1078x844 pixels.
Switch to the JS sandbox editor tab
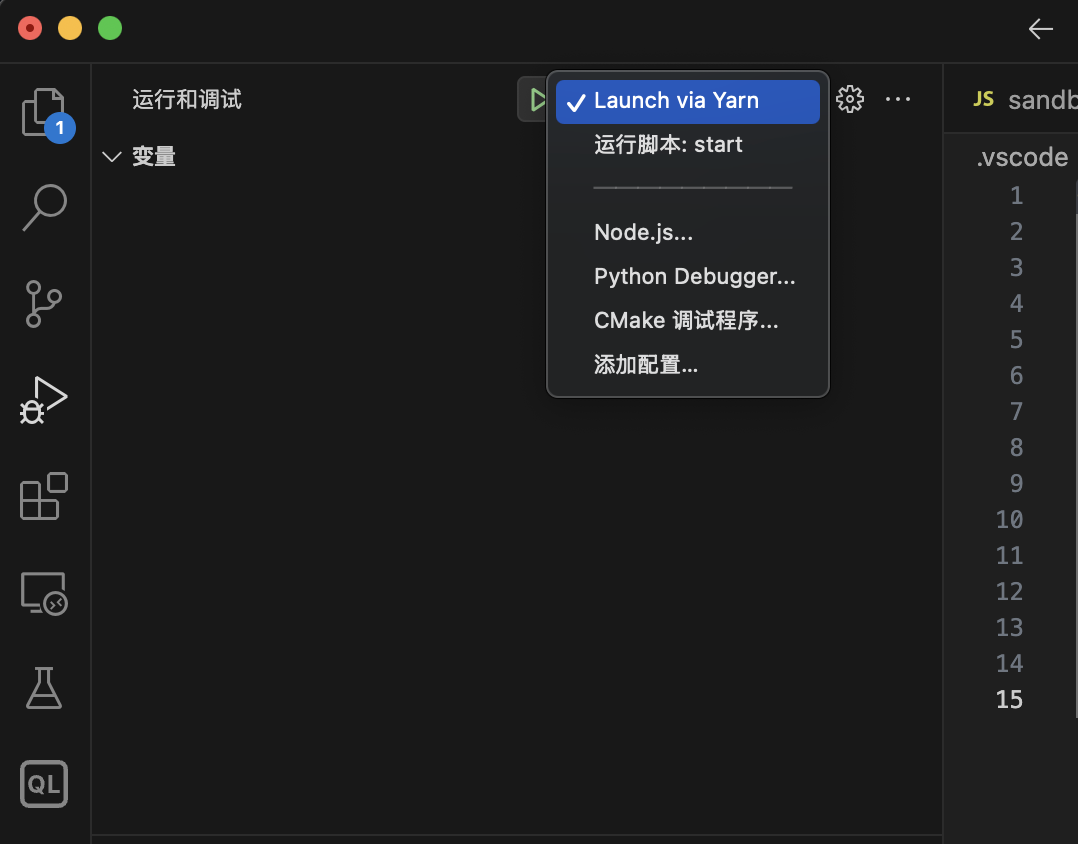click(1024, 100)
